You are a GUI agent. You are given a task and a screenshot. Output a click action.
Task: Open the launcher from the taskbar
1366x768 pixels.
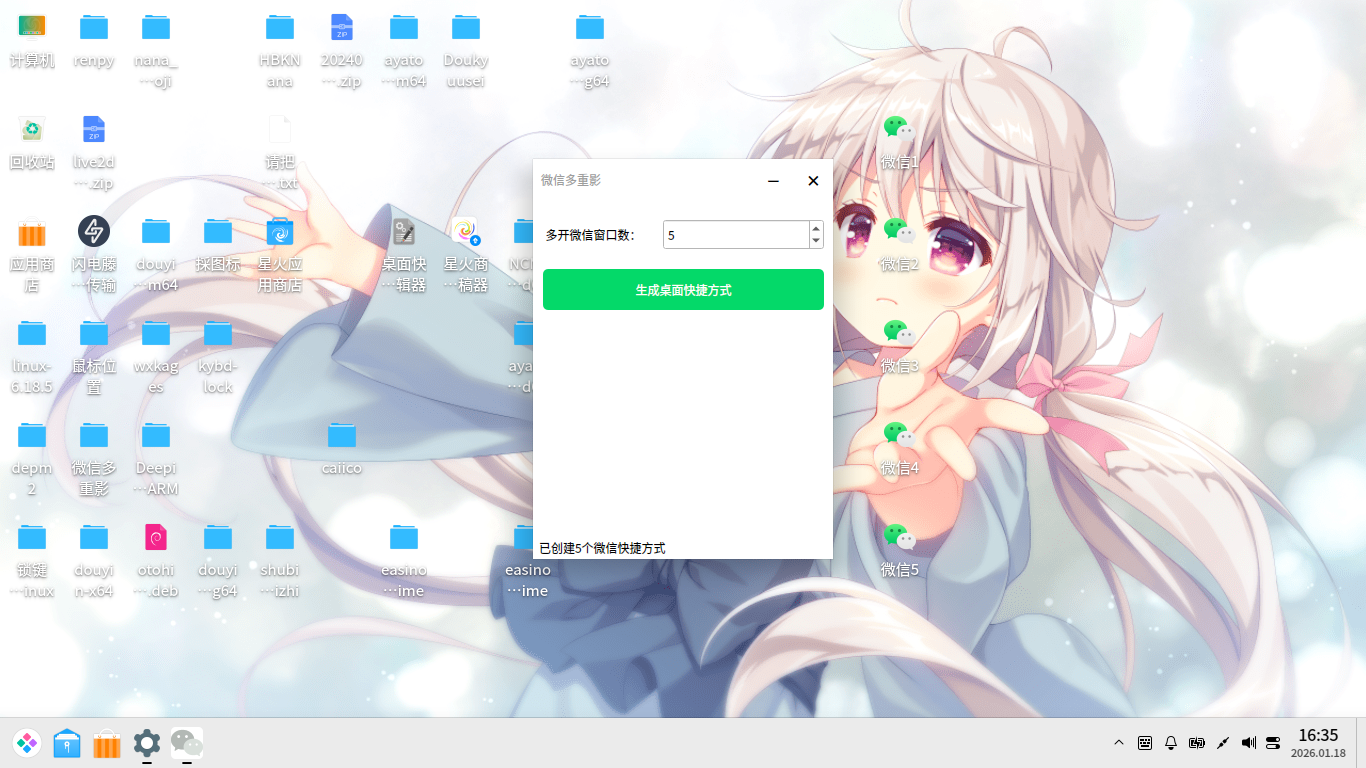pyautogui.click(x=27, y=743)
